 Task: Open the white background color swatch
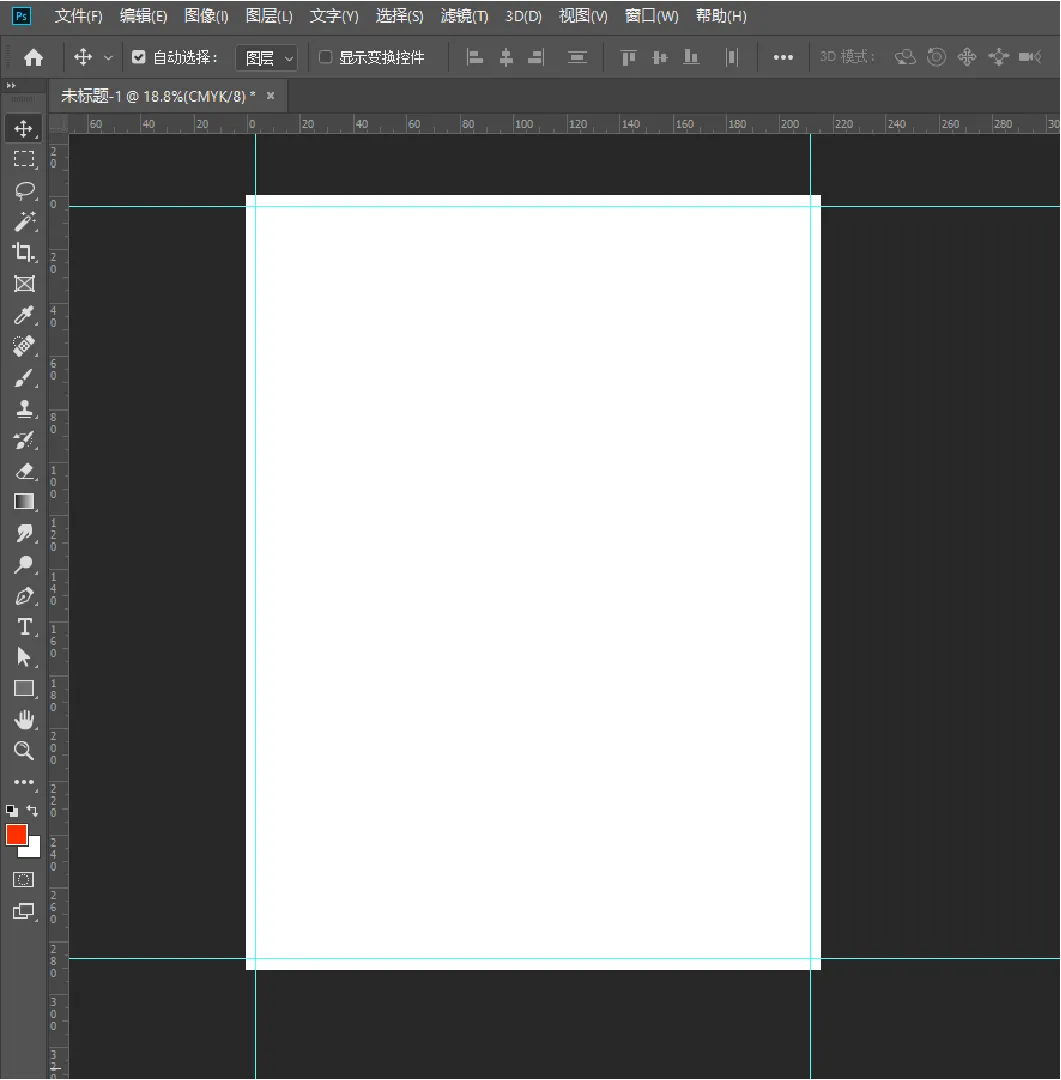[32, 849]
